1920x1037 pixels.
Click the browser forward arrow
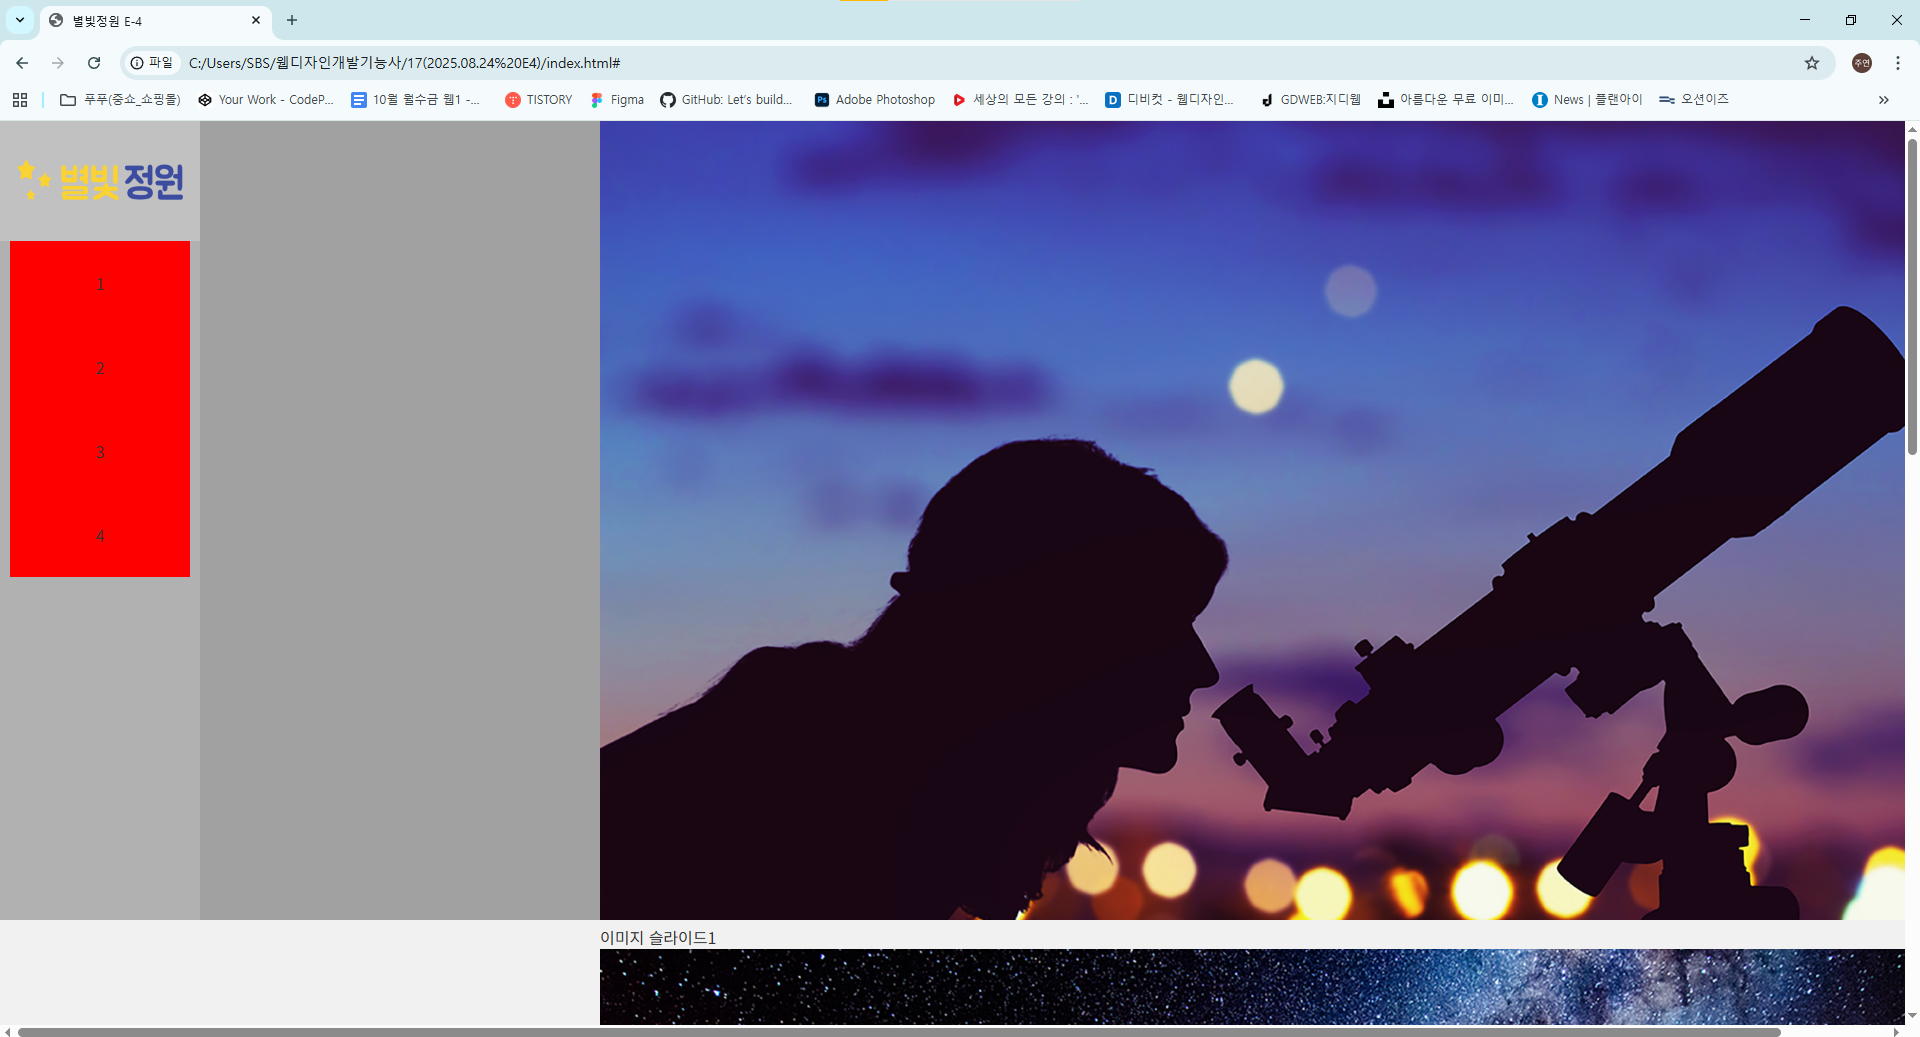(x=58, y=63)
